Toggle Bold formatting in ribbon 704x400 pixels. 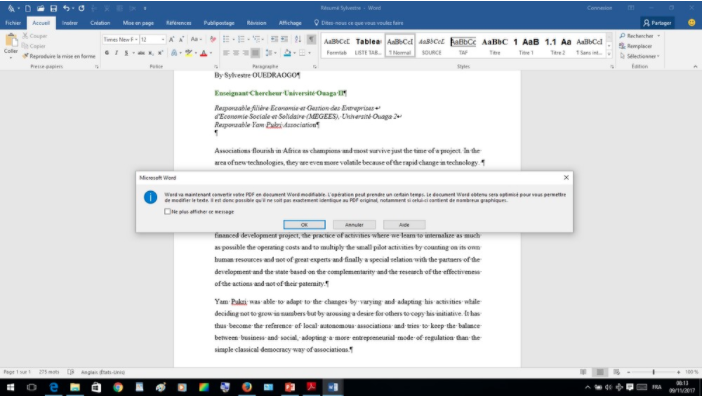coord(107,52)
